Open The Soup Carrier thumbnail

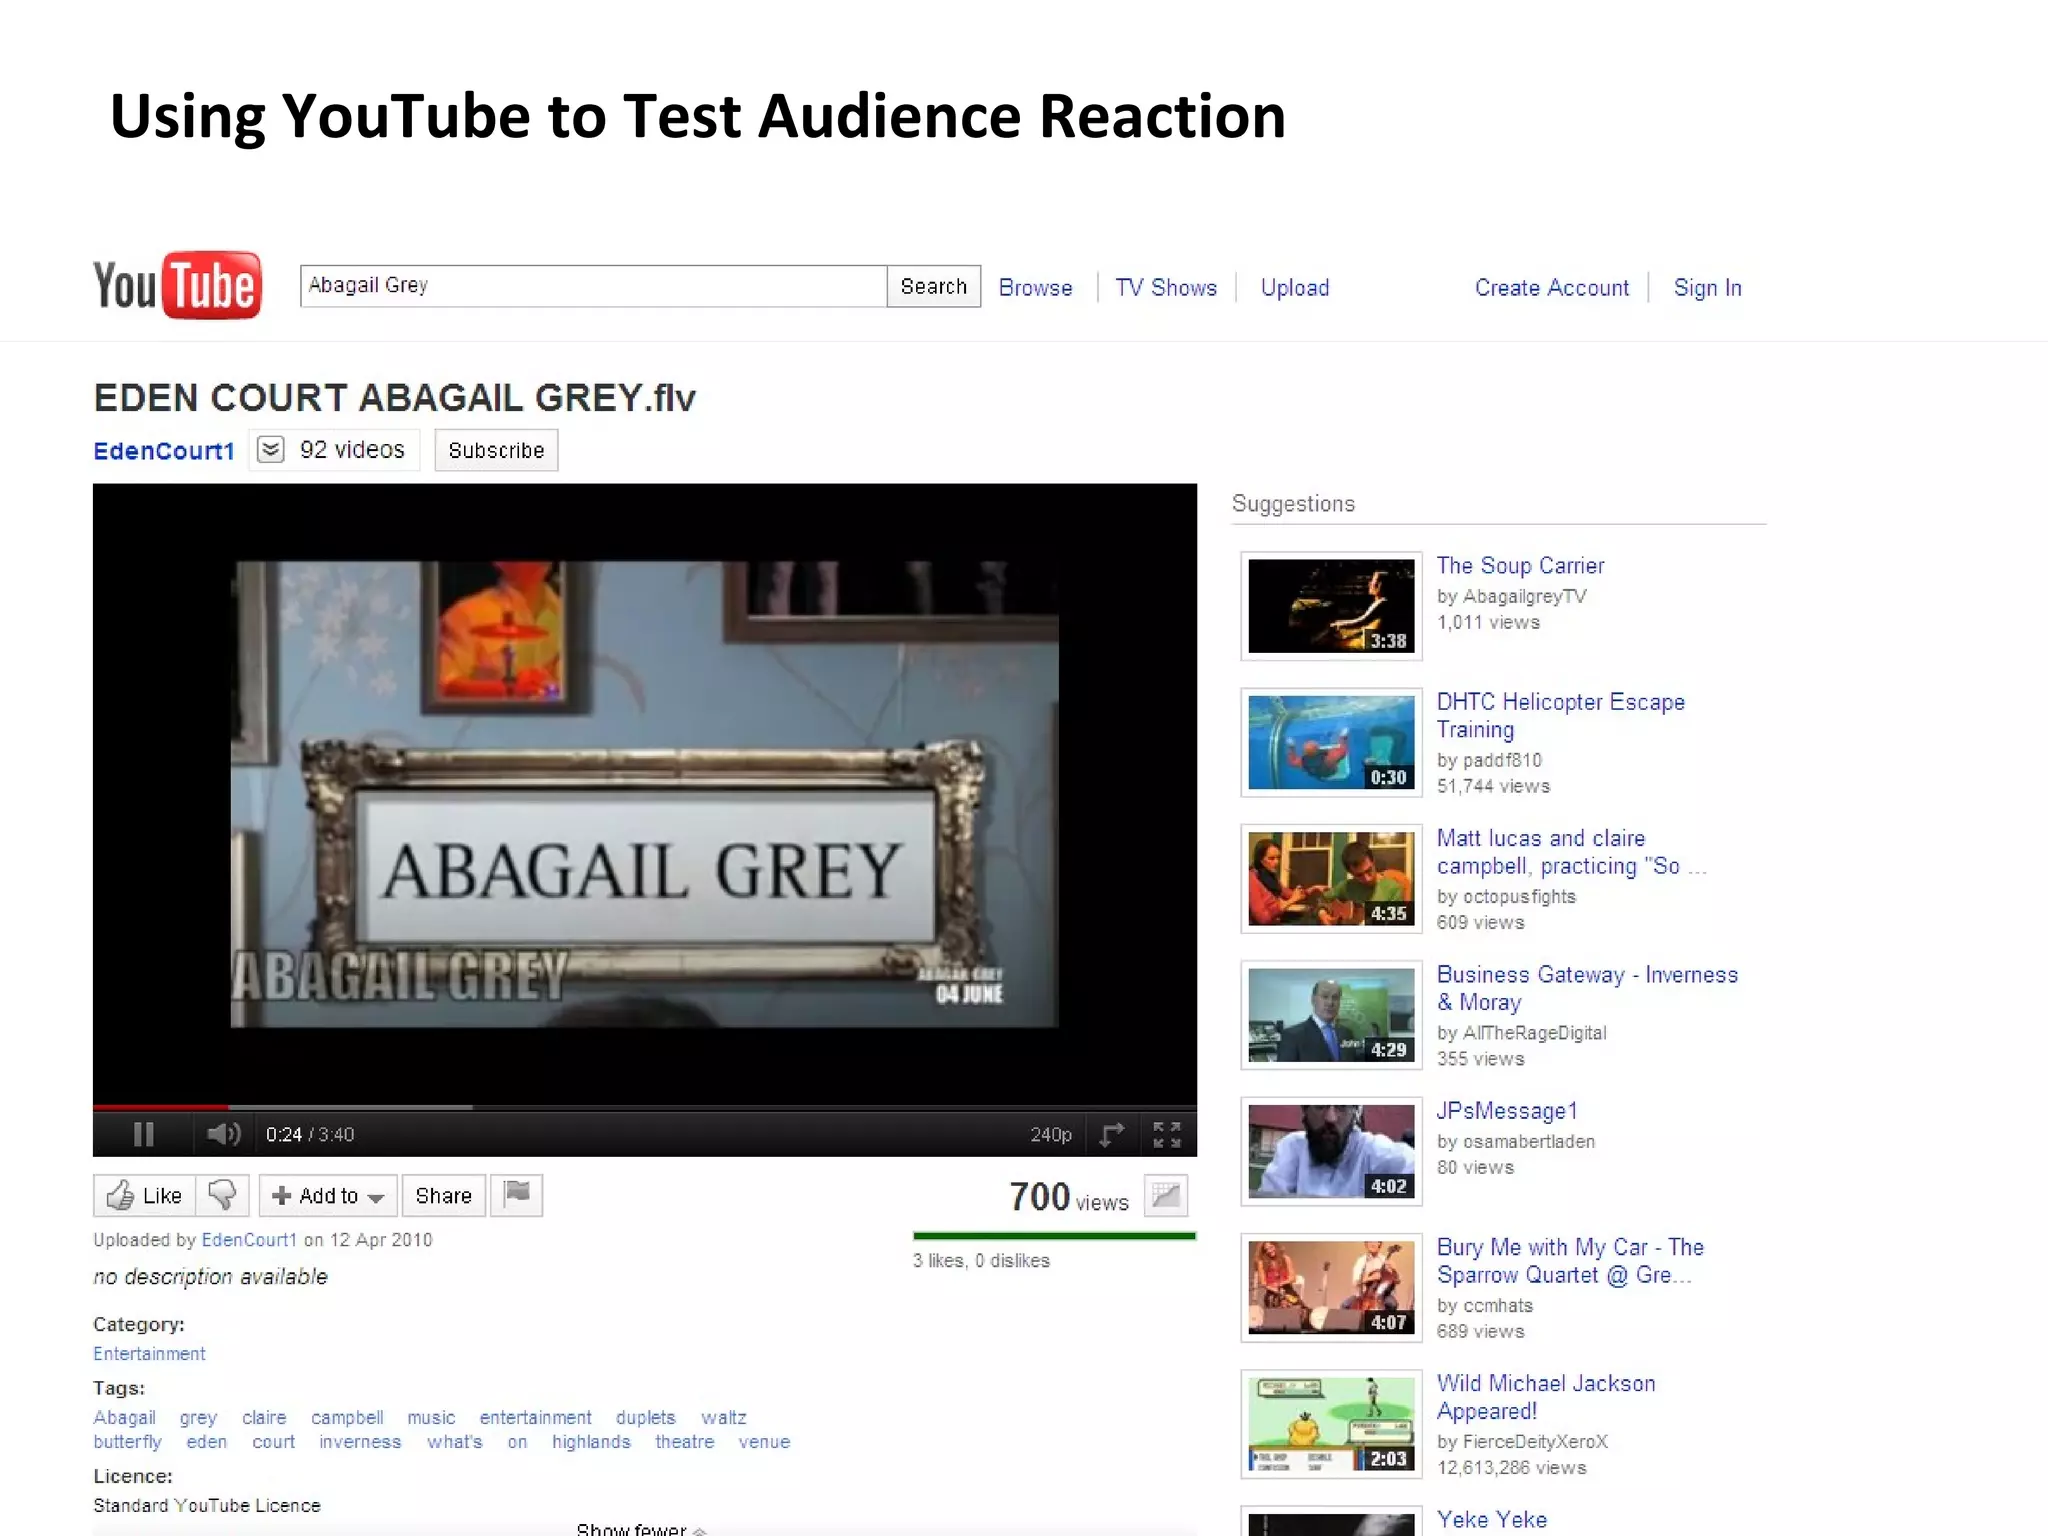point(1331,606)
